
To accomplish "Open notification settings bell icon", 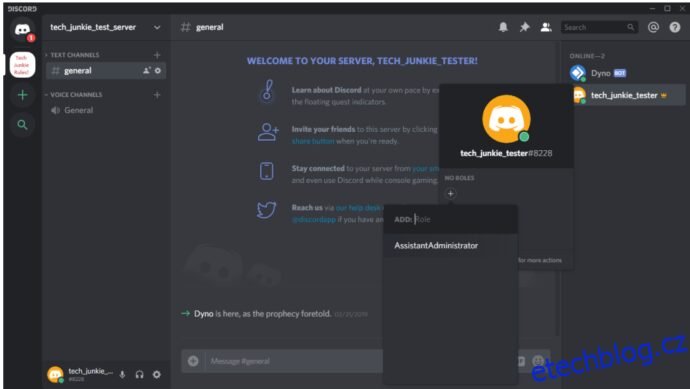I will click(x=503, y=27).
